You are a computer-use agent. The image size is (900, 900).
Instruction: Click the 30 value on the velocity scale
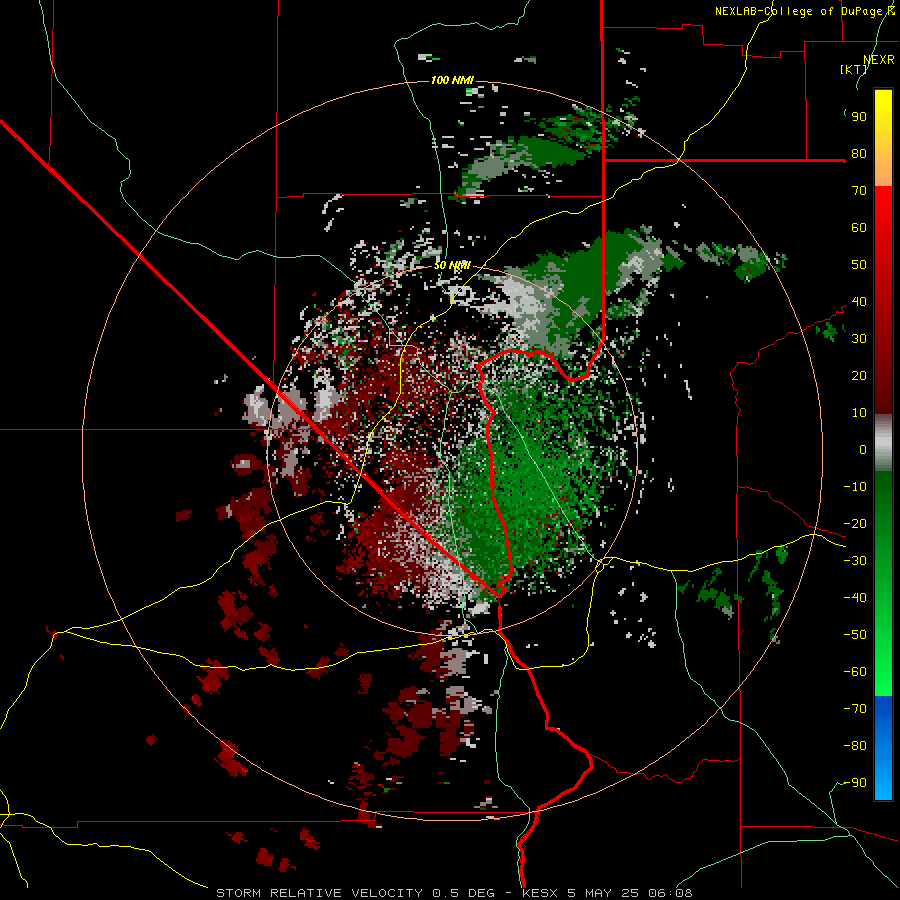click(859, 339)
